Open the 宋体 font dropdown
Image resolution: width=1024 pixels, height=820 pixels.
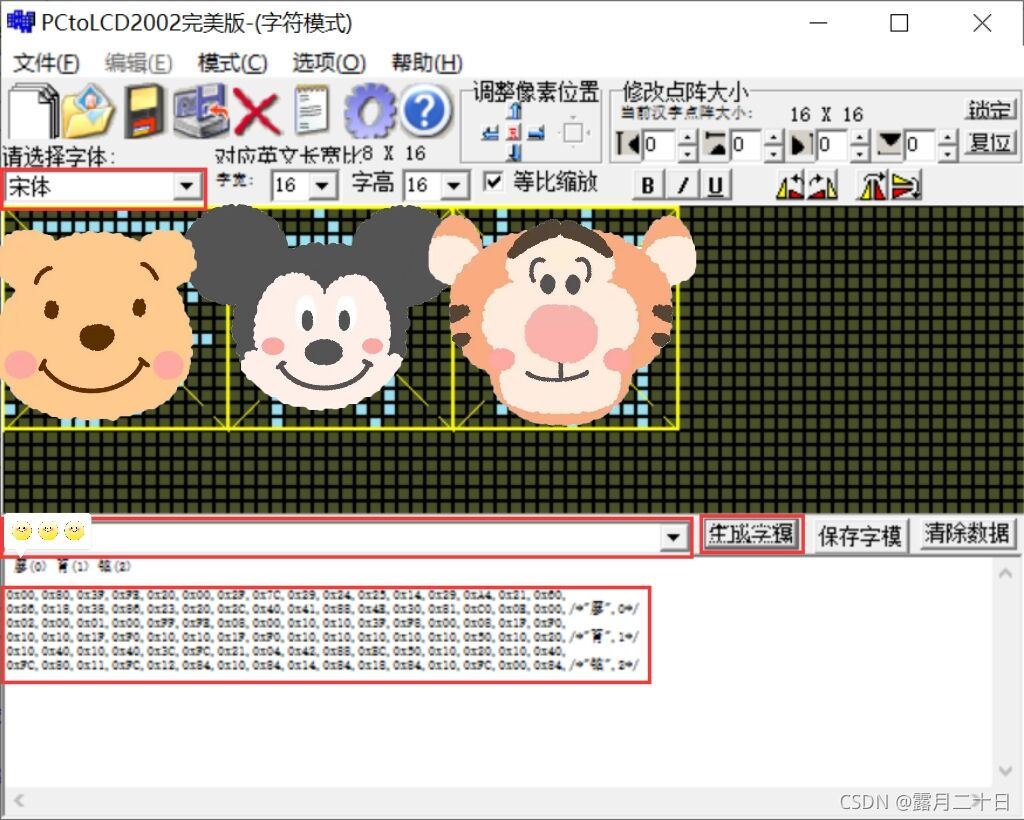pyautogui.click(x=187, y=187)
